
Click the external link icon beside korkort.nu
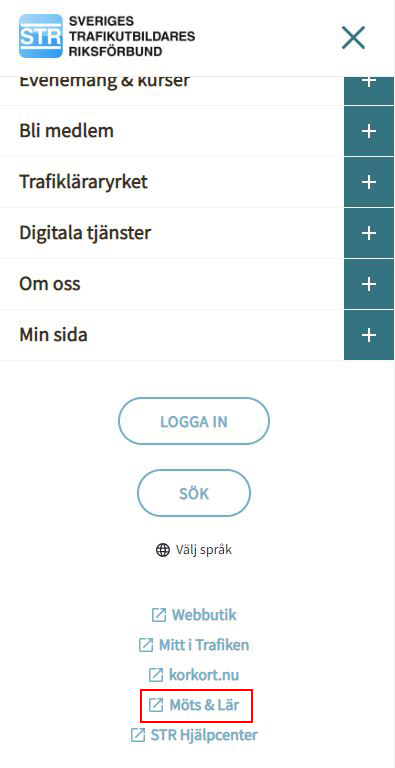[x=156, y=675]
